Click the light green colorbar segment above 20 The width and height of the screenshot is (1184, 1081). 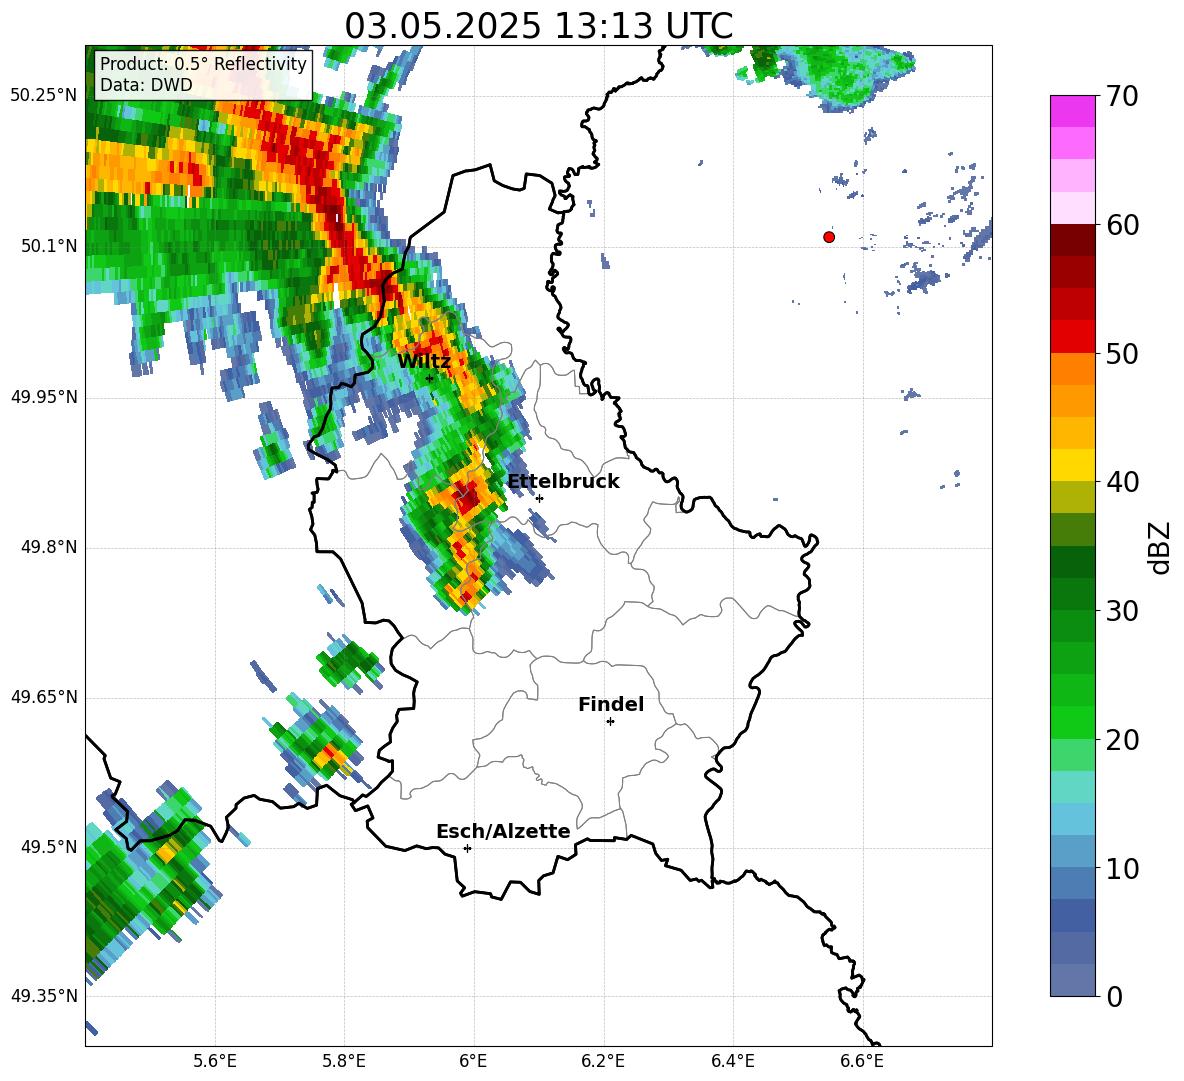coord(1072,723)
